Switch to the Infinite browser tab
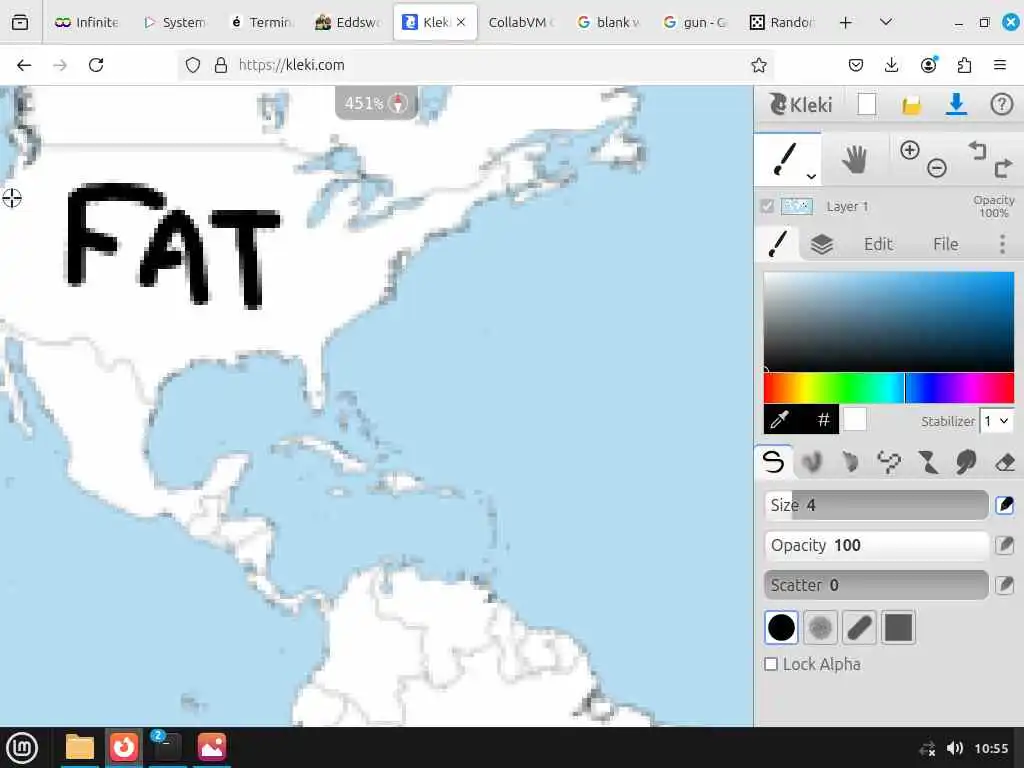Screen dimensions: 1024x768 coord(86,22)
